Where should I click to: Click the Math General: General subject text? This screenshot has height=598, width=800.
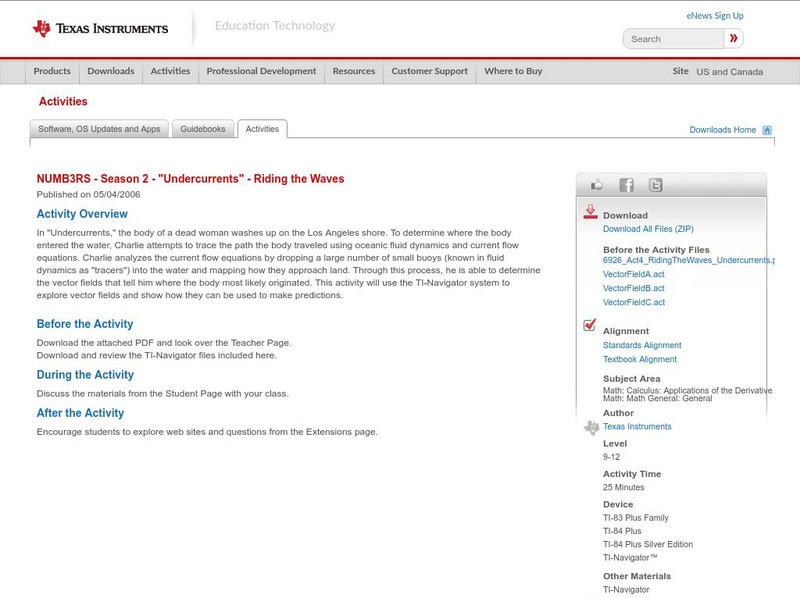click(x=657, y=398)
